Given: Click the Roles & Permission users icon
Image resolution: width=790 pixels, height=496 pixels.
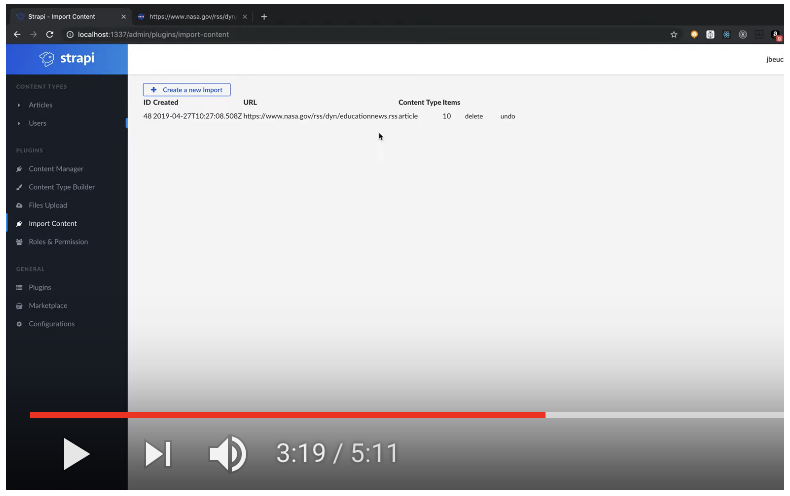Looking at the screenshot, I should [x=19, y=242].
